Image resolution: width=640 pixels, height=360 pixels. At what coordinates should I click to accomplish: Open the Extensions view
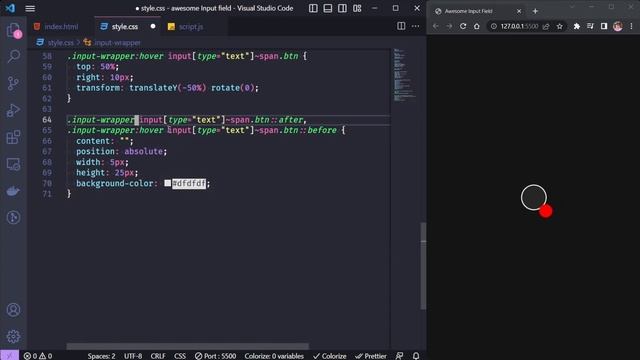coord(13,137)
